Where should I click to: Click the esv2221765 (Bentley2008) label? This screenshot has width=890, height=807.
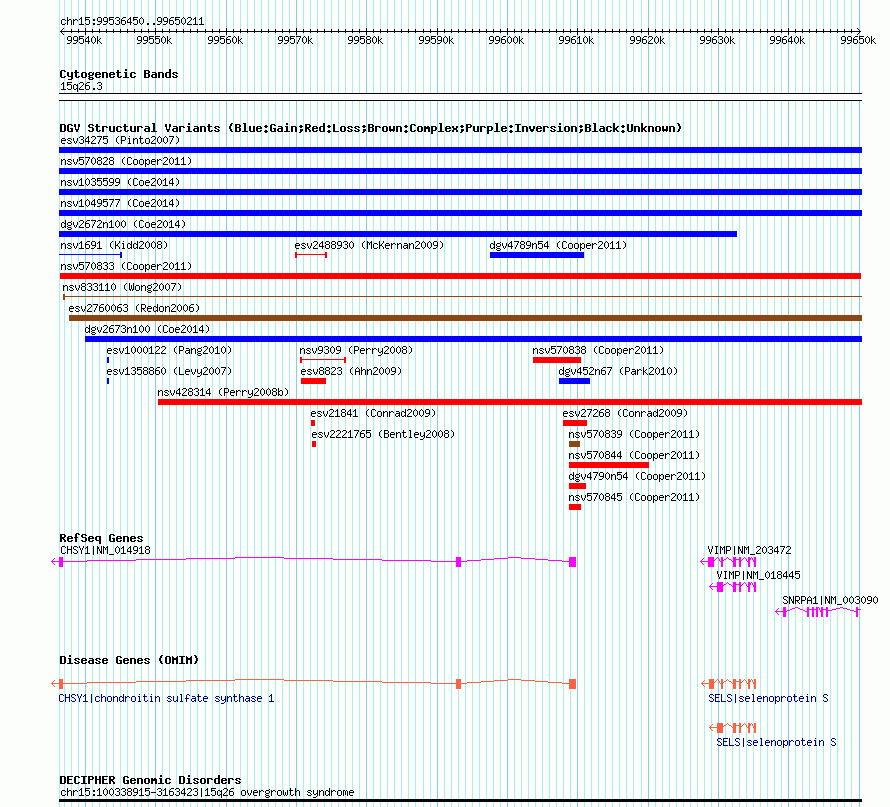pos(383,434)
